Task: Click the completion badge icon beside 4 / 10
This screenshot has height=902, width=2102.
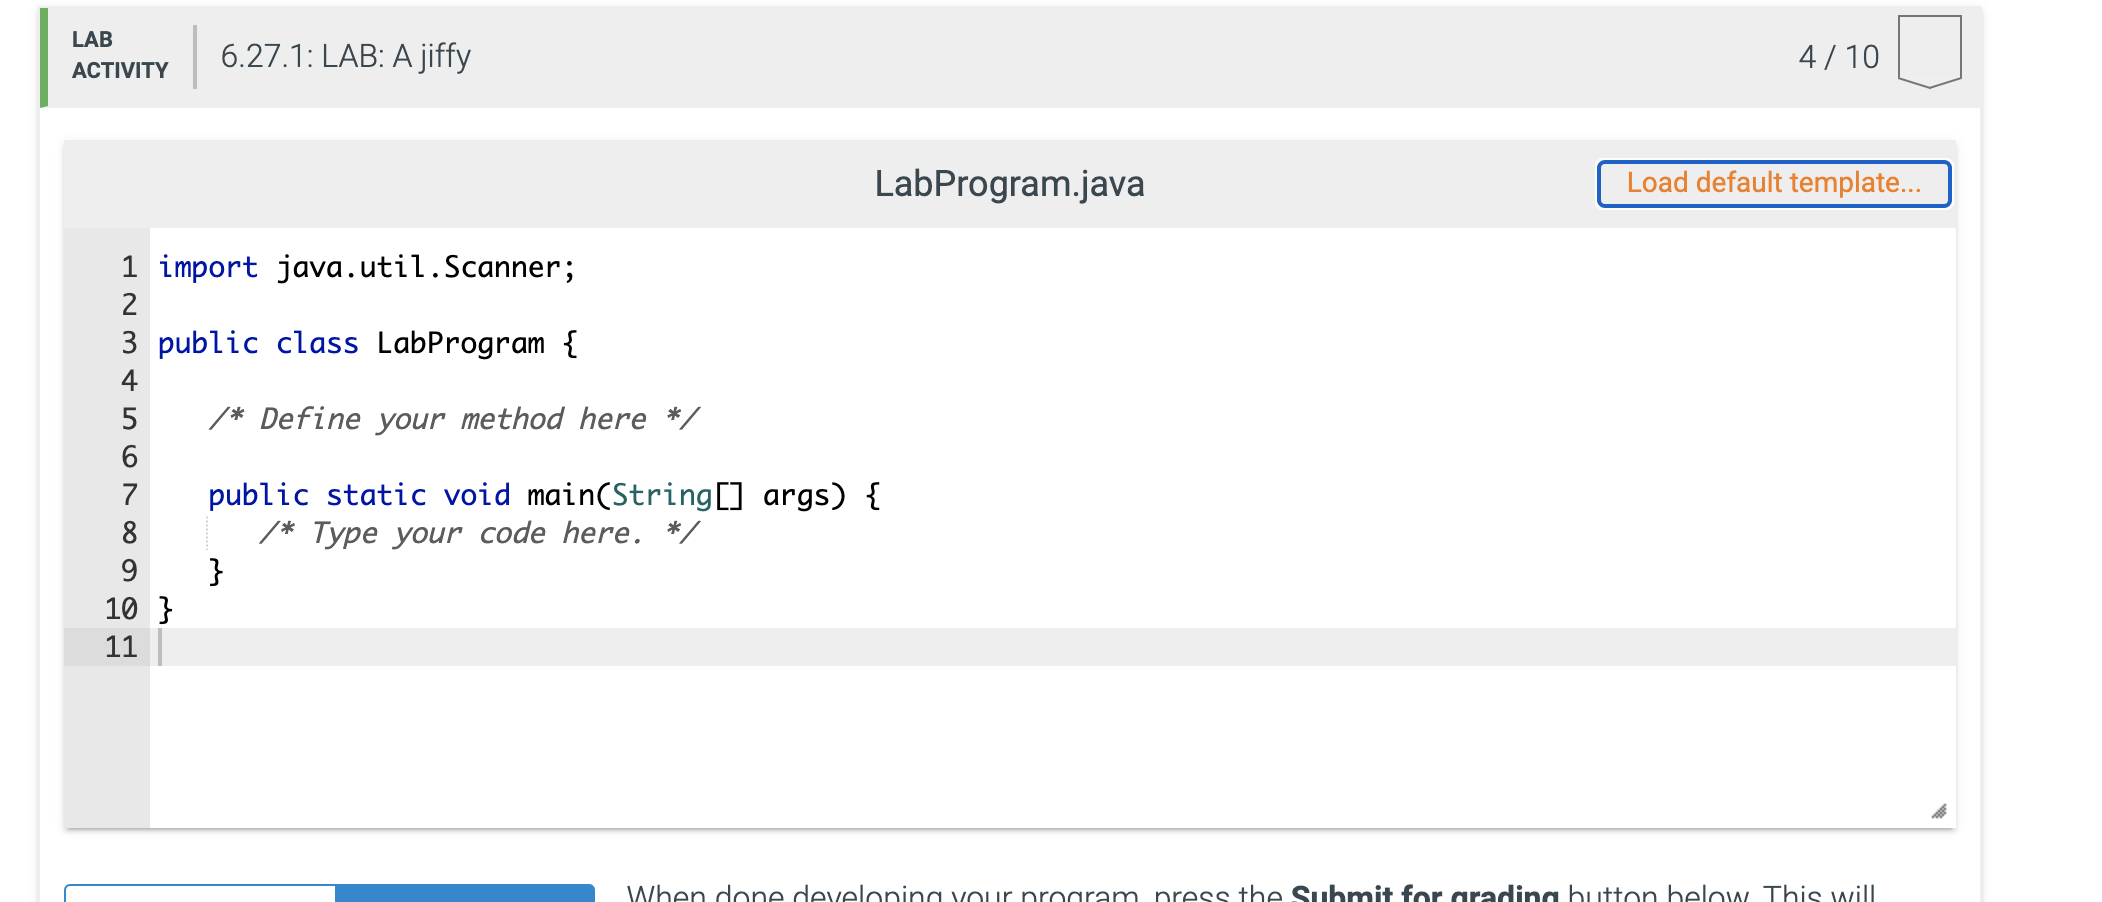Action: click(x=1929, y=52)
